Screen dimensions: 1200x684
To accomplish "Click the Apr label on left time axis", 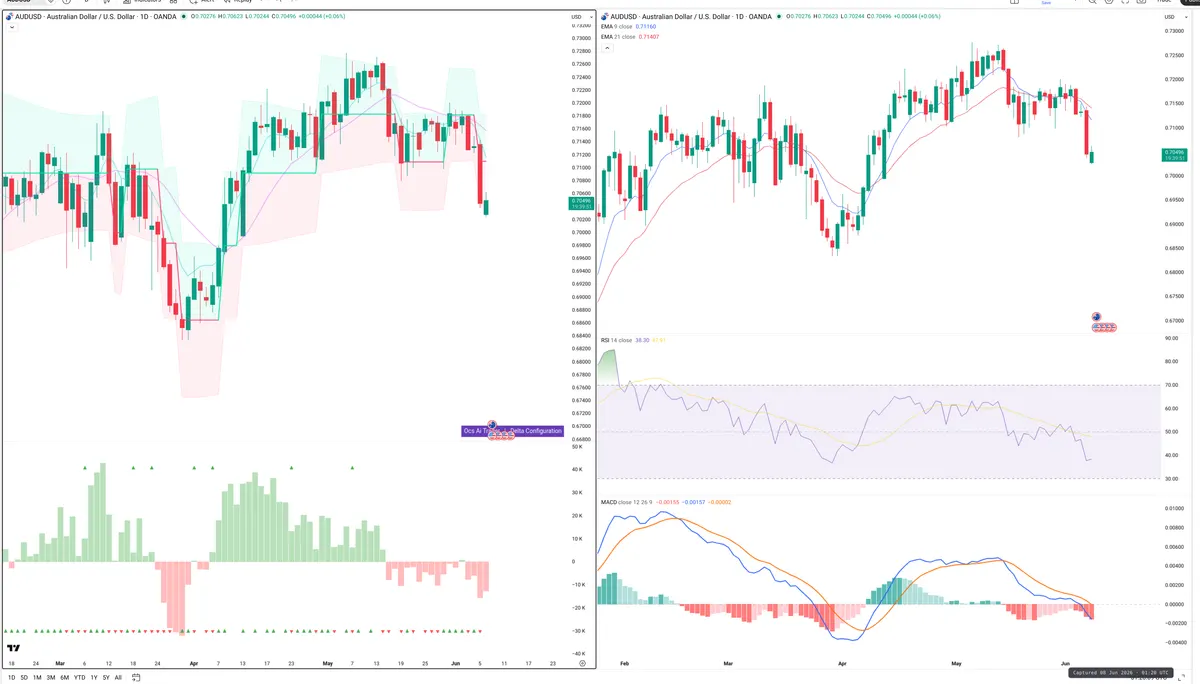I will [x=194, y=663].
